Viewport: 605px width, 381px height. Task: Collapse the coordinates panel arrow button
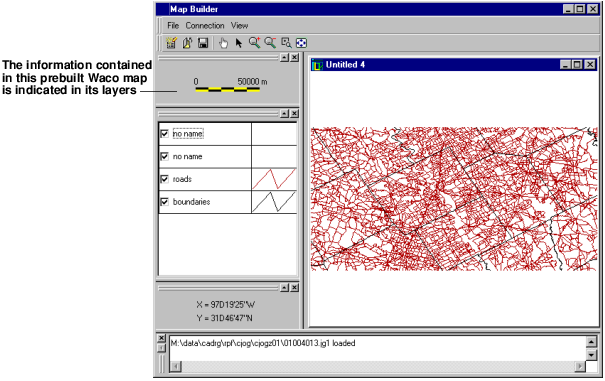tap(284, 288)
